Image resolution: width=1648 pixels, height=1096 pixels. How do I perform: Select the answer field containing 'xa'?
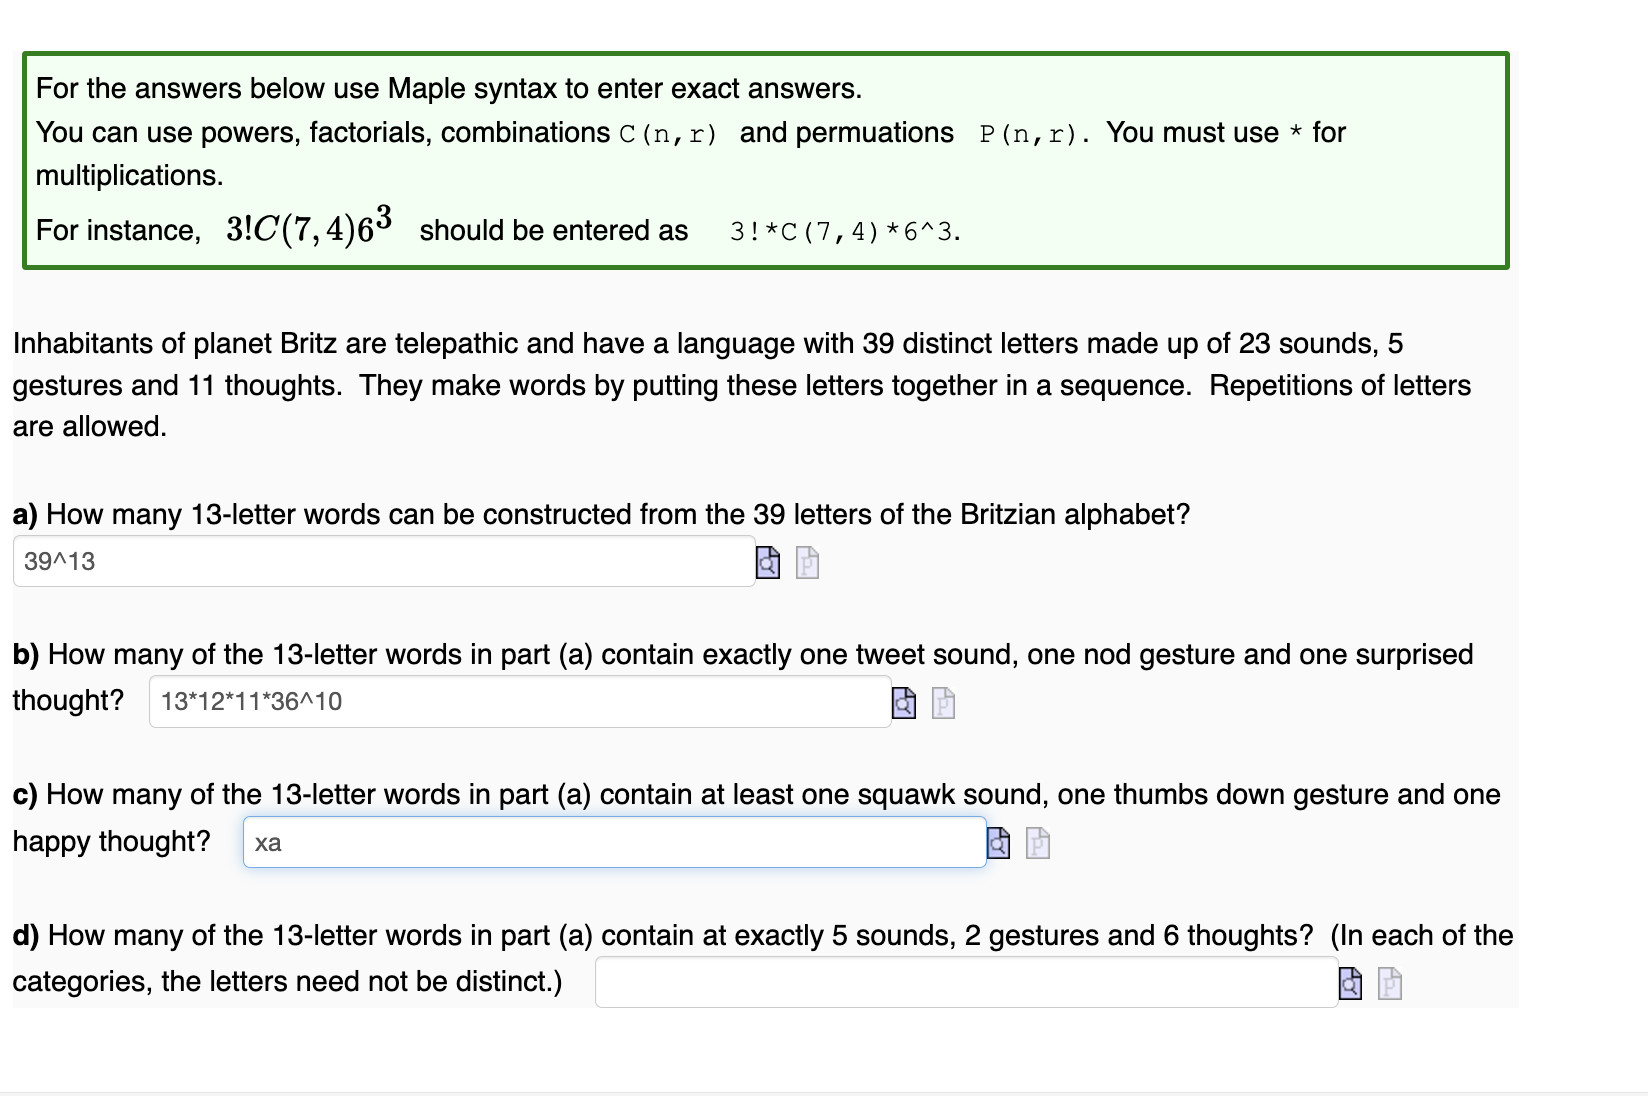pos(614,843)
